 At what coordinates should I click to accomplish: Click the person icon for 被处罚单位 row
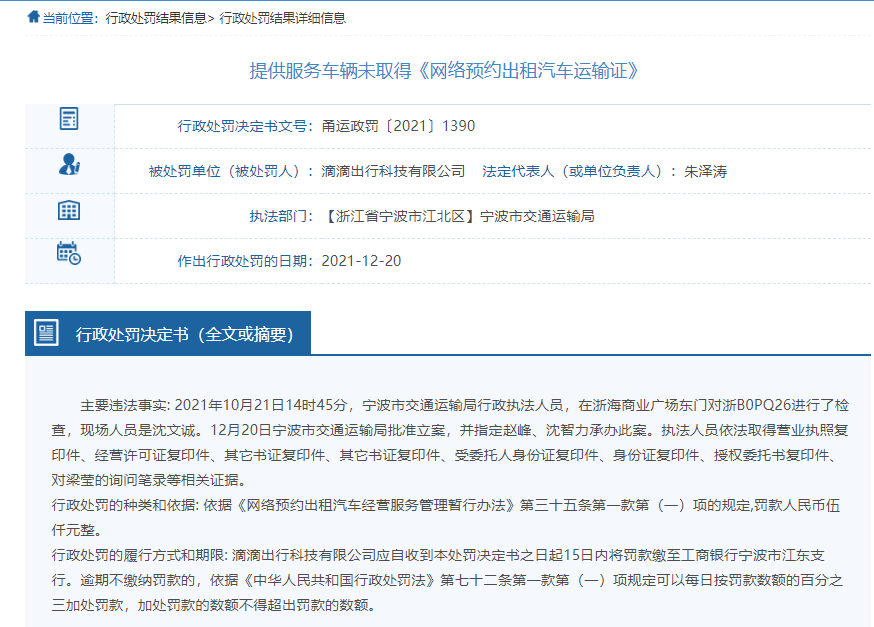pos(69,164)
